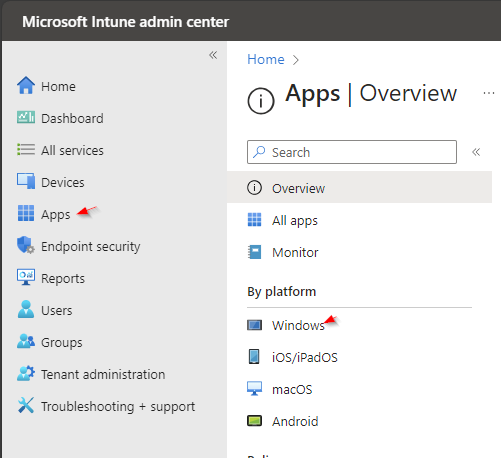The width and height of the screenshot is (501, 458).
Task: Collapse the left navigation sidebar
Action: pos(213,55)
